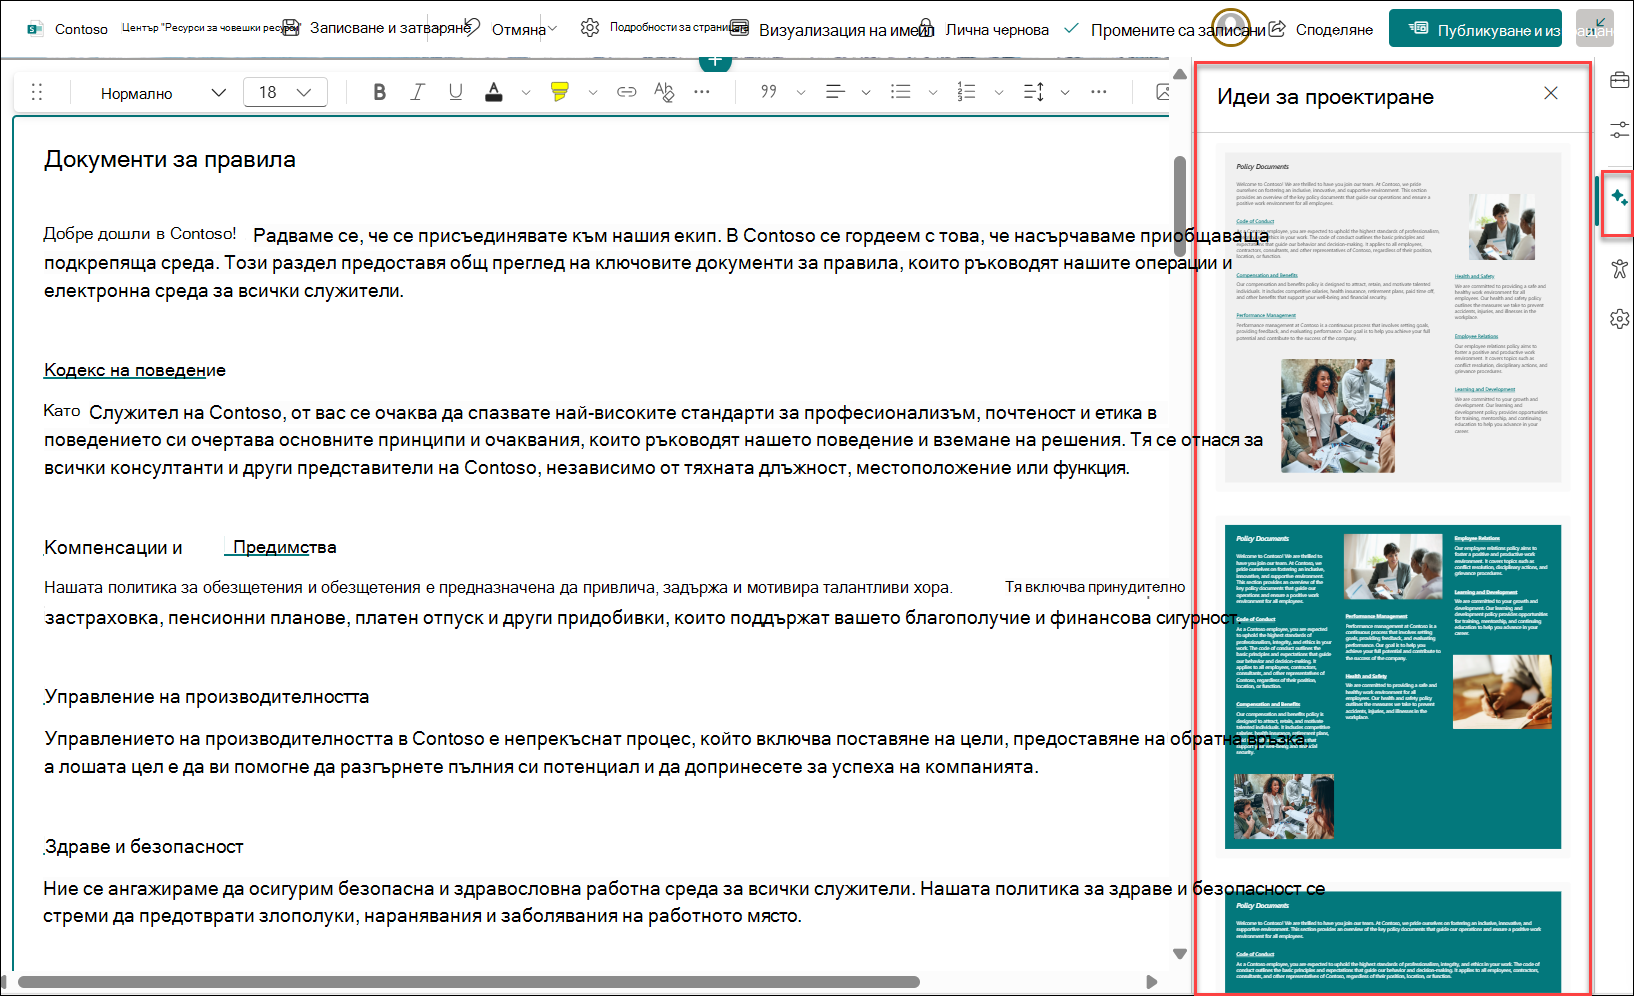
Task: Click the Записване и затваряне save icon
Action: pos(291,28)
